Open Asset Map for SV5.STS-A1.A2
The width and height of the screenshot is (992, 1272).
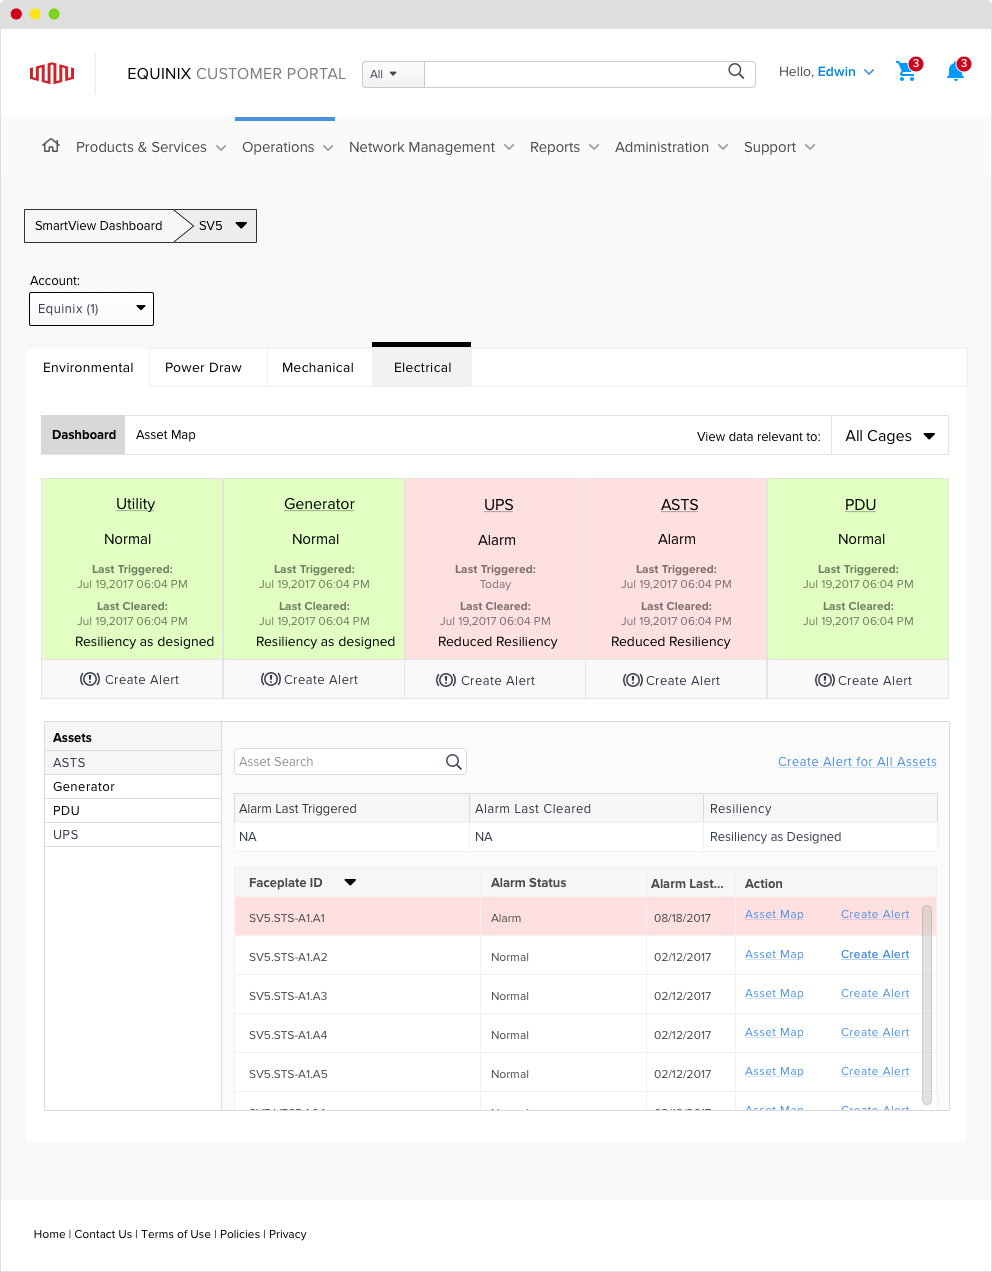[x=774, y=954]
